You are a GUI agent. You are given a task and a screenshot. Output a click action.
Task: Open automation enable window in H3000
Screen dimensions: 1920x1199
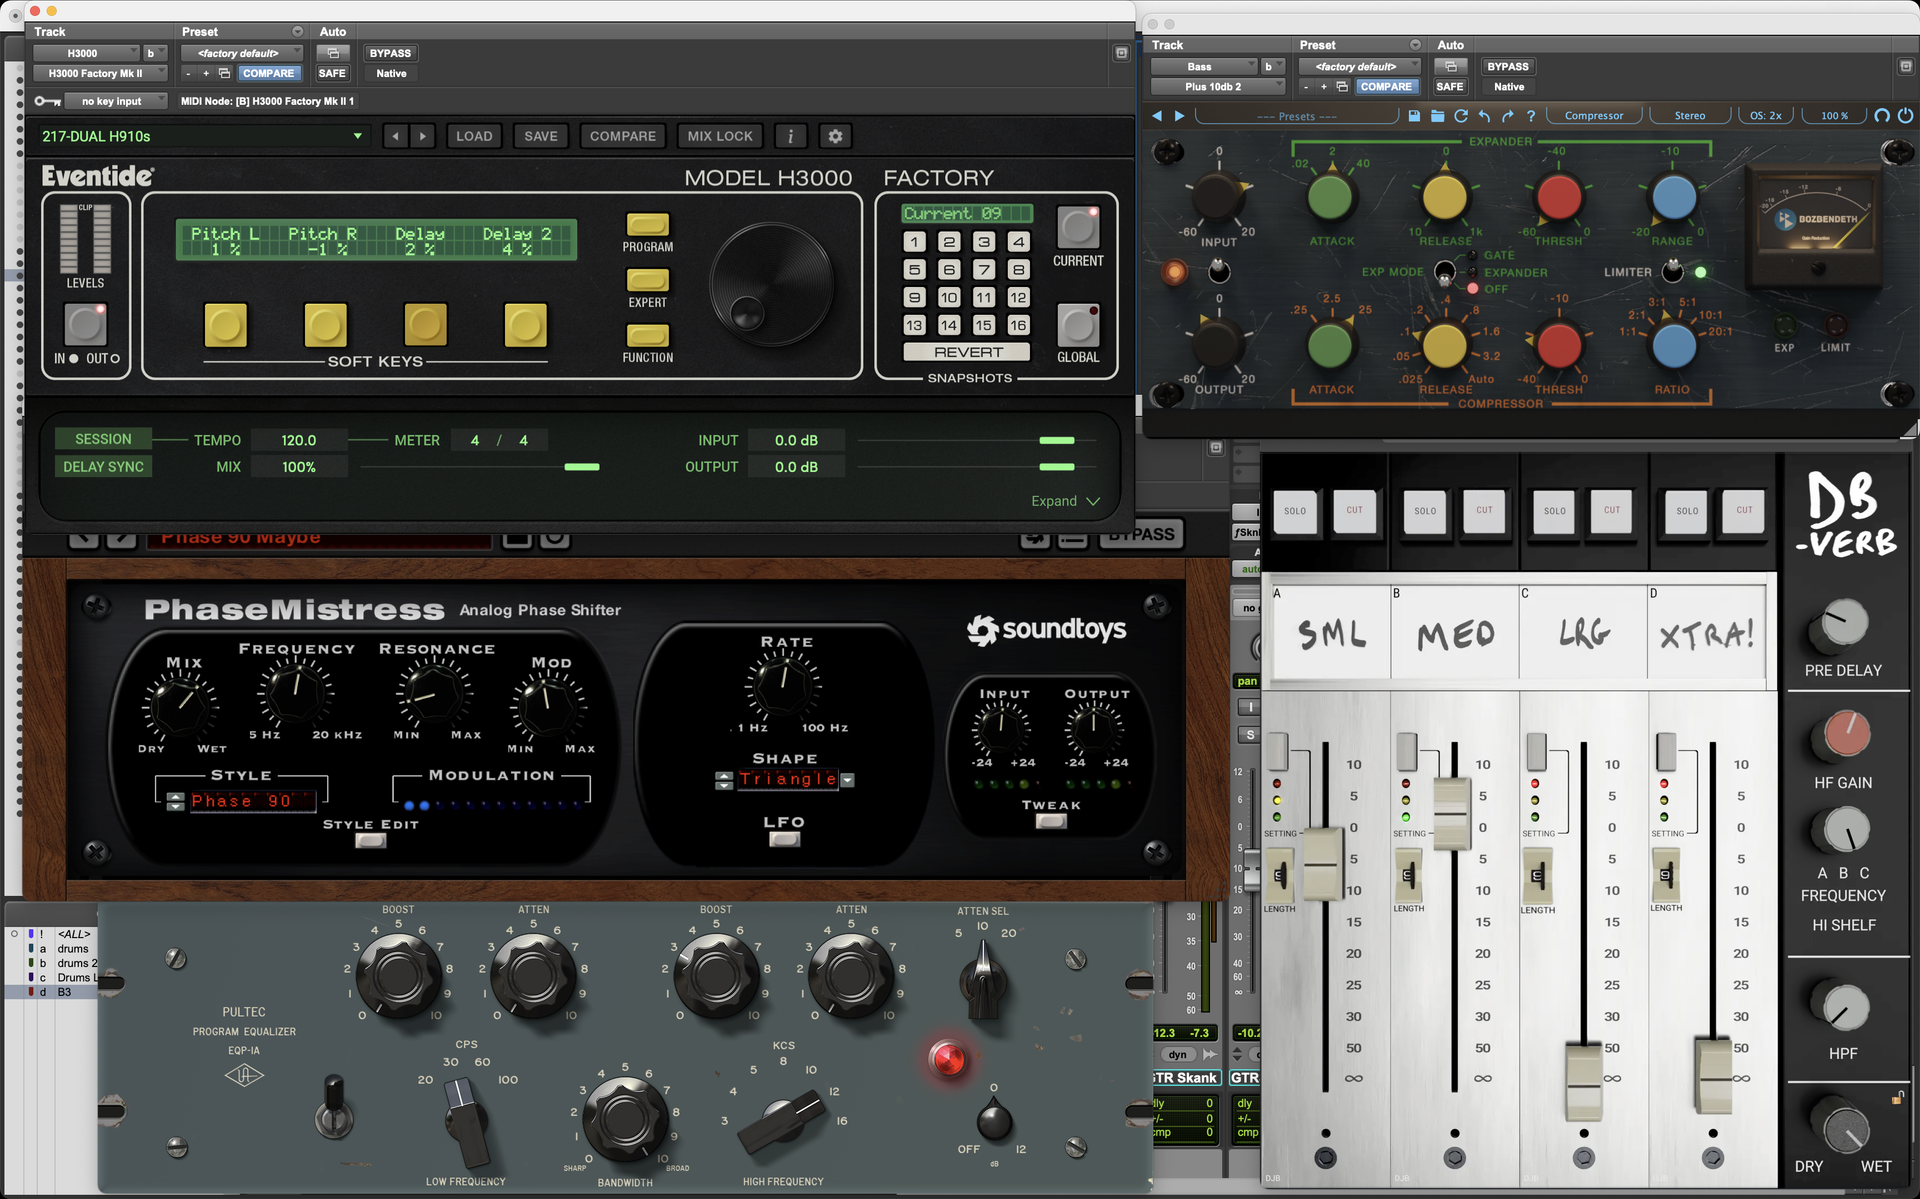(333, 53)
